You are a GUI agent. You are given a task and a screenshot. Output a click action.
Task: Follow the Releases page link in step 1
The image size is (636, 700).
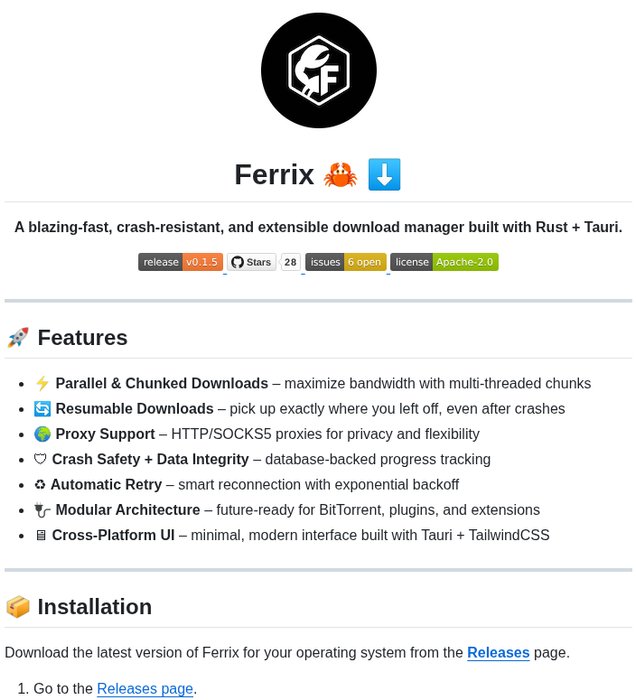(x=145, y=688)
